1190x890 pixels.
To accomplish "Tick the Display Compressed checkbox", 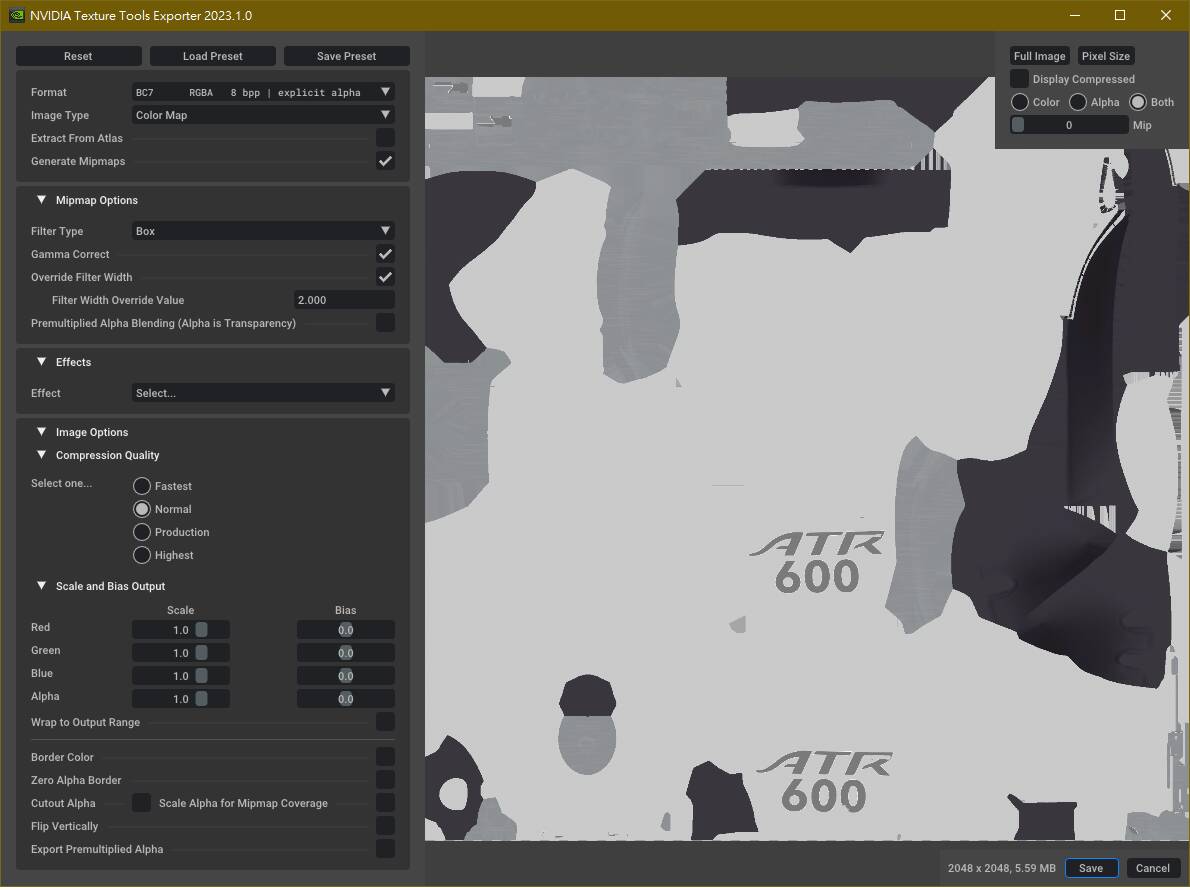I will (1019, 79).
